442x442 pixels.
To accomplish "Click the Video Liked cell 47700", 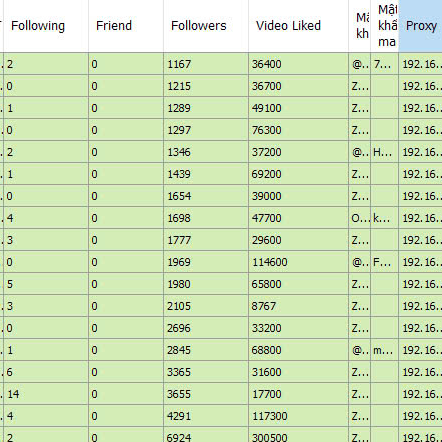I will 298,218.
